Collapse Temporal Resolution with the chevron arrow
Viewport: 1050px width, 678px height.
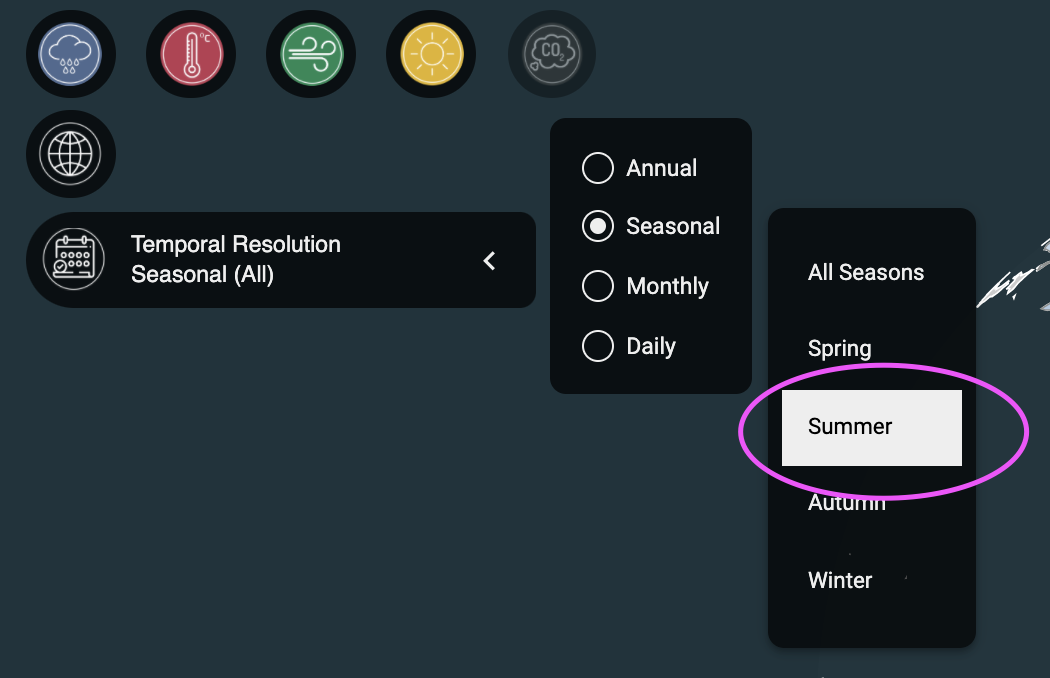coord(490,261)
